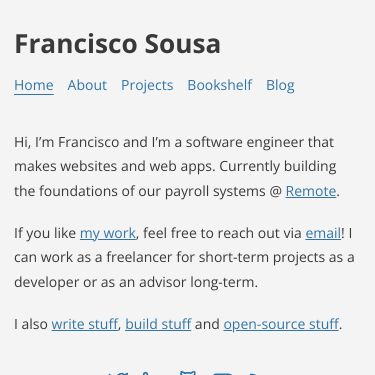Follow the Remote company link
The image size is (375, 375).
[x=311, y=191]
